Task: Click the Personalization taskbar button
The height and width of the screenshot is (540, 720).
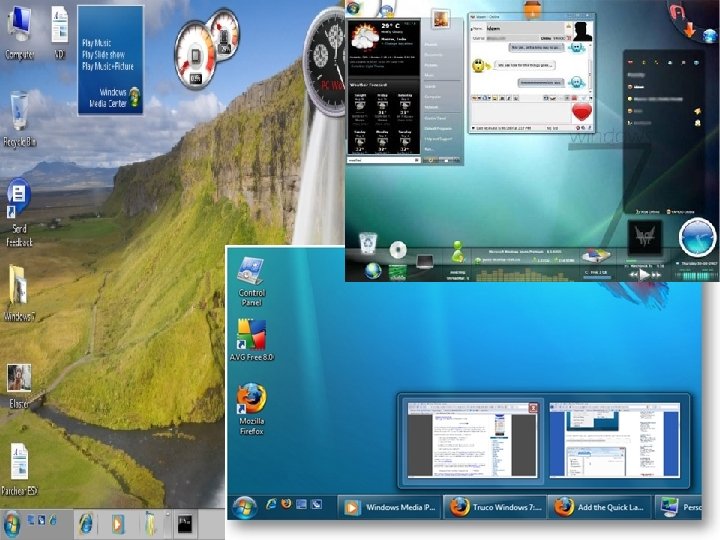Action: 678,507
